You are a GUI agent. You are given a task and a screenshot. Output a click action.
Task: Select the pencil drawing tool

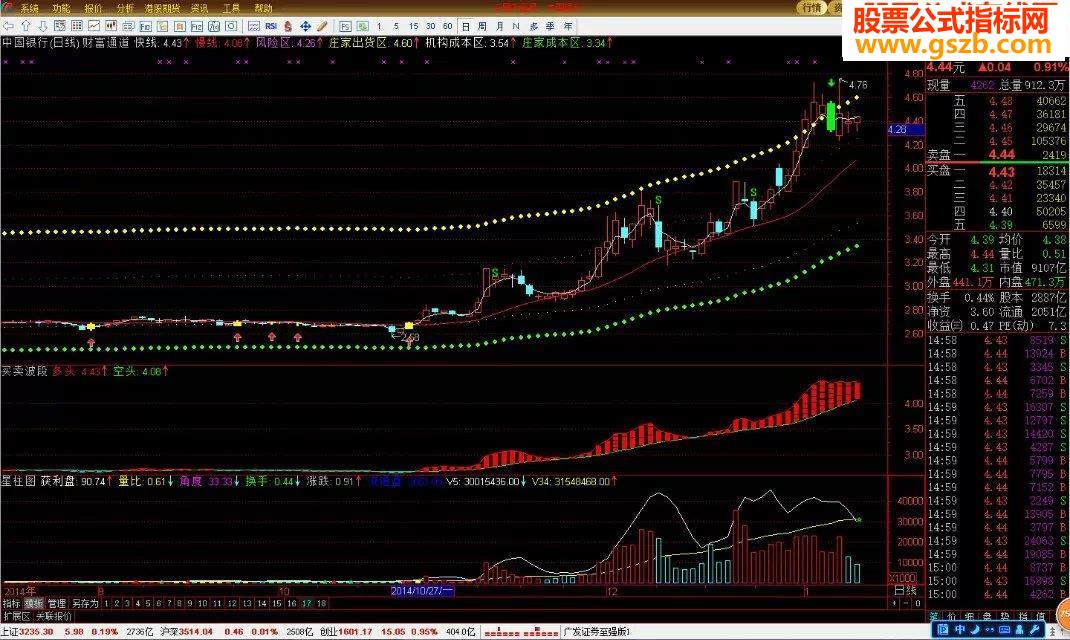pos(322,26)
